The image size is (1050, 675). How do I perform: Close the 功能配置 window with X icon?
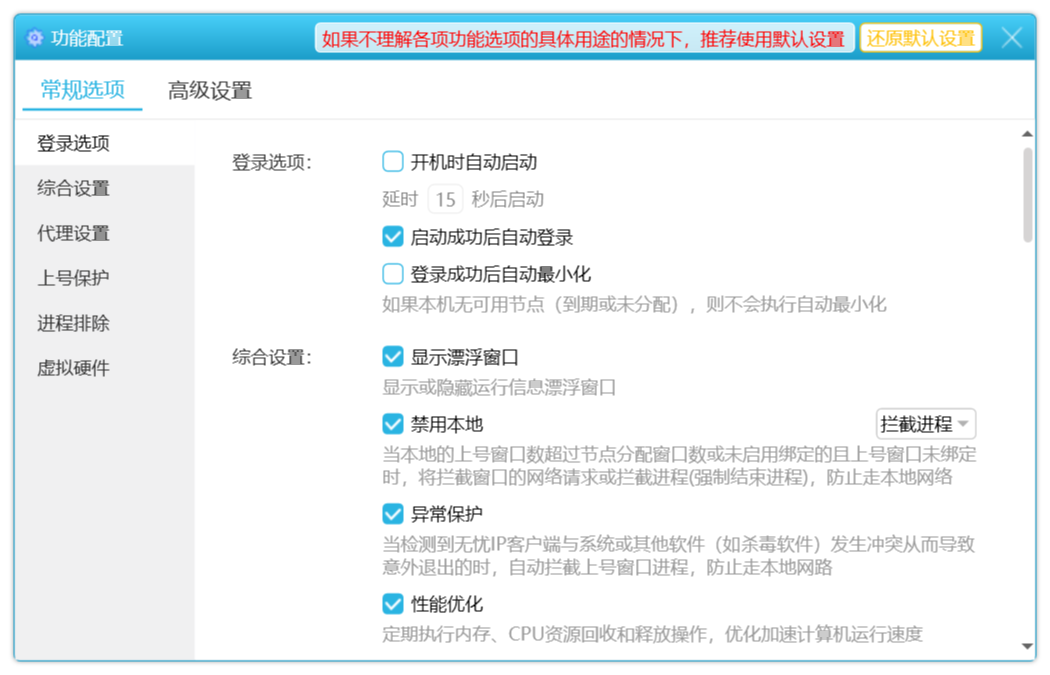(x=1011, y=38)
